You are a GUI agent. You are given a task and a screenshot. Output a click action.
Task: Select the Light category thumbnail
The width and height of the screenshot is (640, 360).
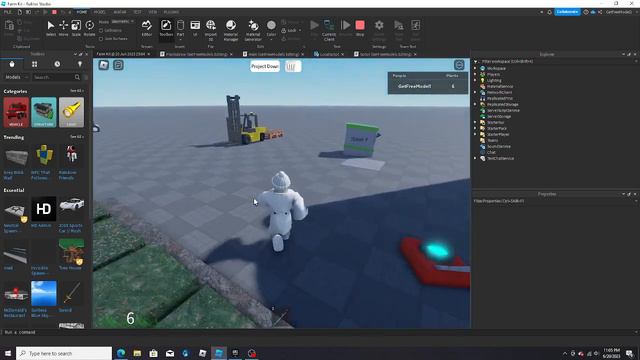(x=71, y=112)
